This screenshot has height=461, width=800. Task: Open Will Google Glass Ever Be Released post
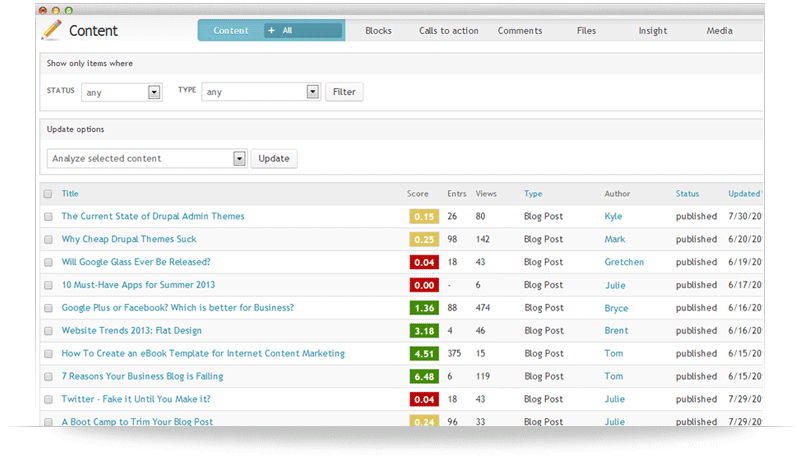click(x=136, y=262)
